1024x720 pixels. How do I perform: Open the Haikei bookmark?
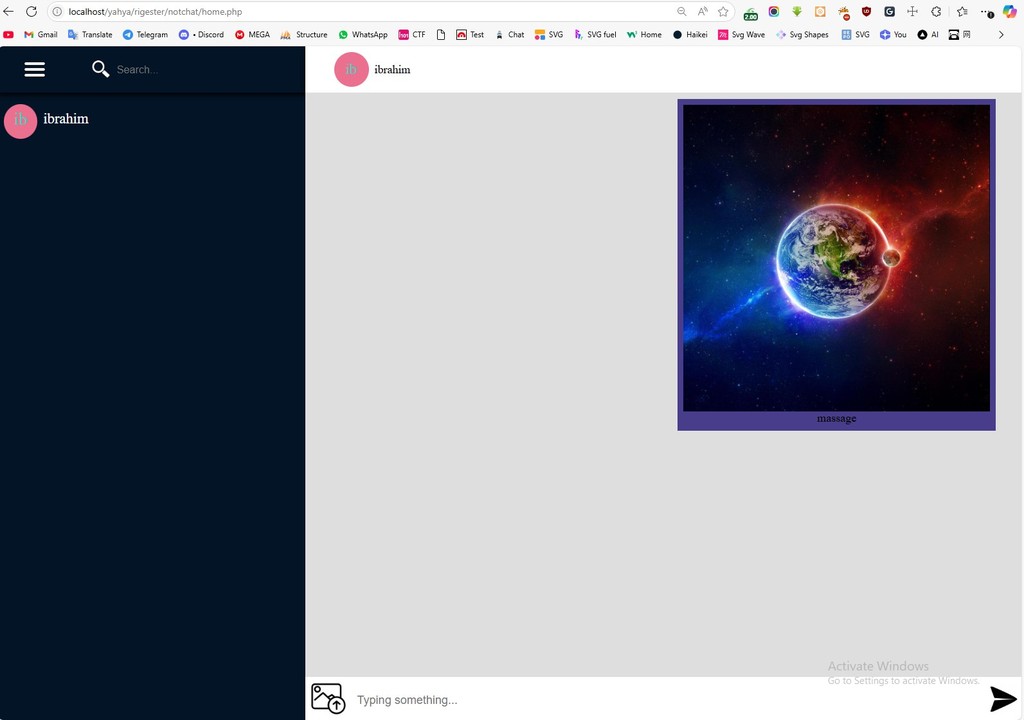pyautogui.click(x=690, y=35)
